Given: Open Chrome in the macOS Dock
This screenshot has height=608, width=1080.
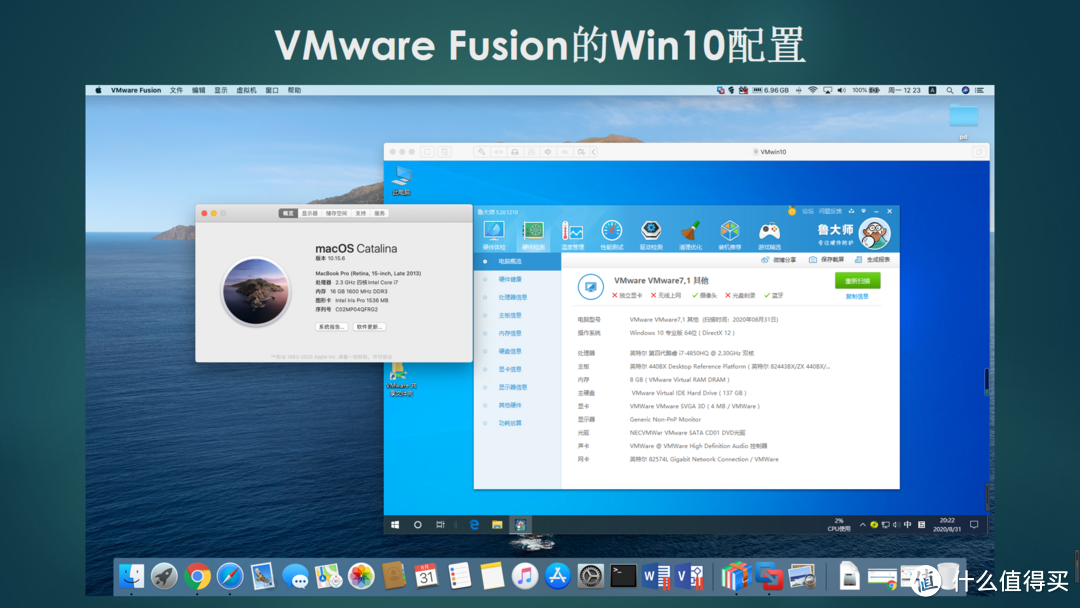Looking at the screenshot, I should pyautogui.click(x=197, y=576).
